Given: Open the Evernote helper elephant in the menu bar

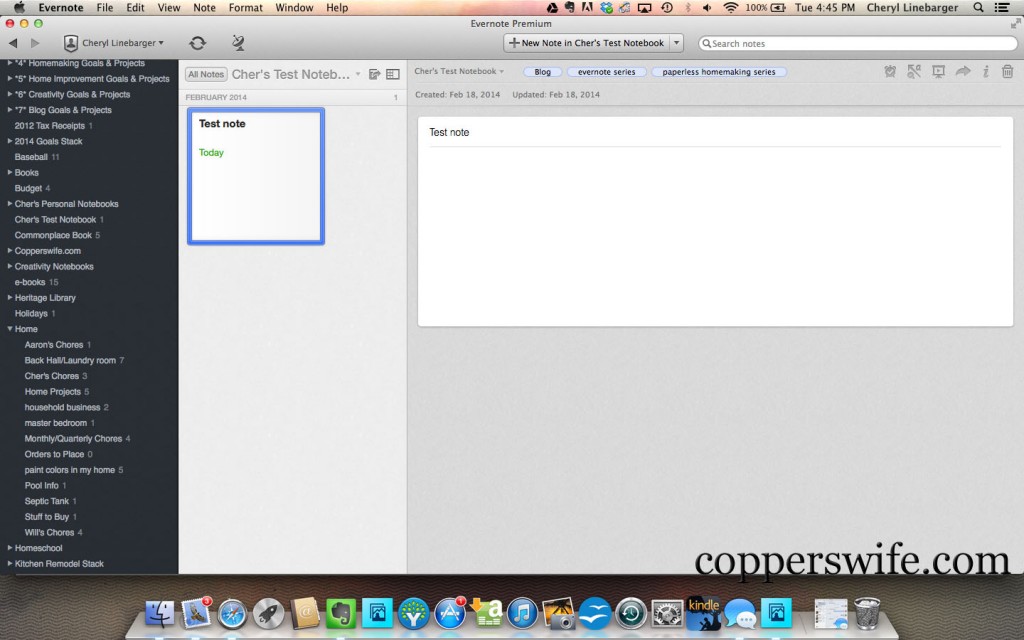Looking at the screenshot, I should pos(569,8).
